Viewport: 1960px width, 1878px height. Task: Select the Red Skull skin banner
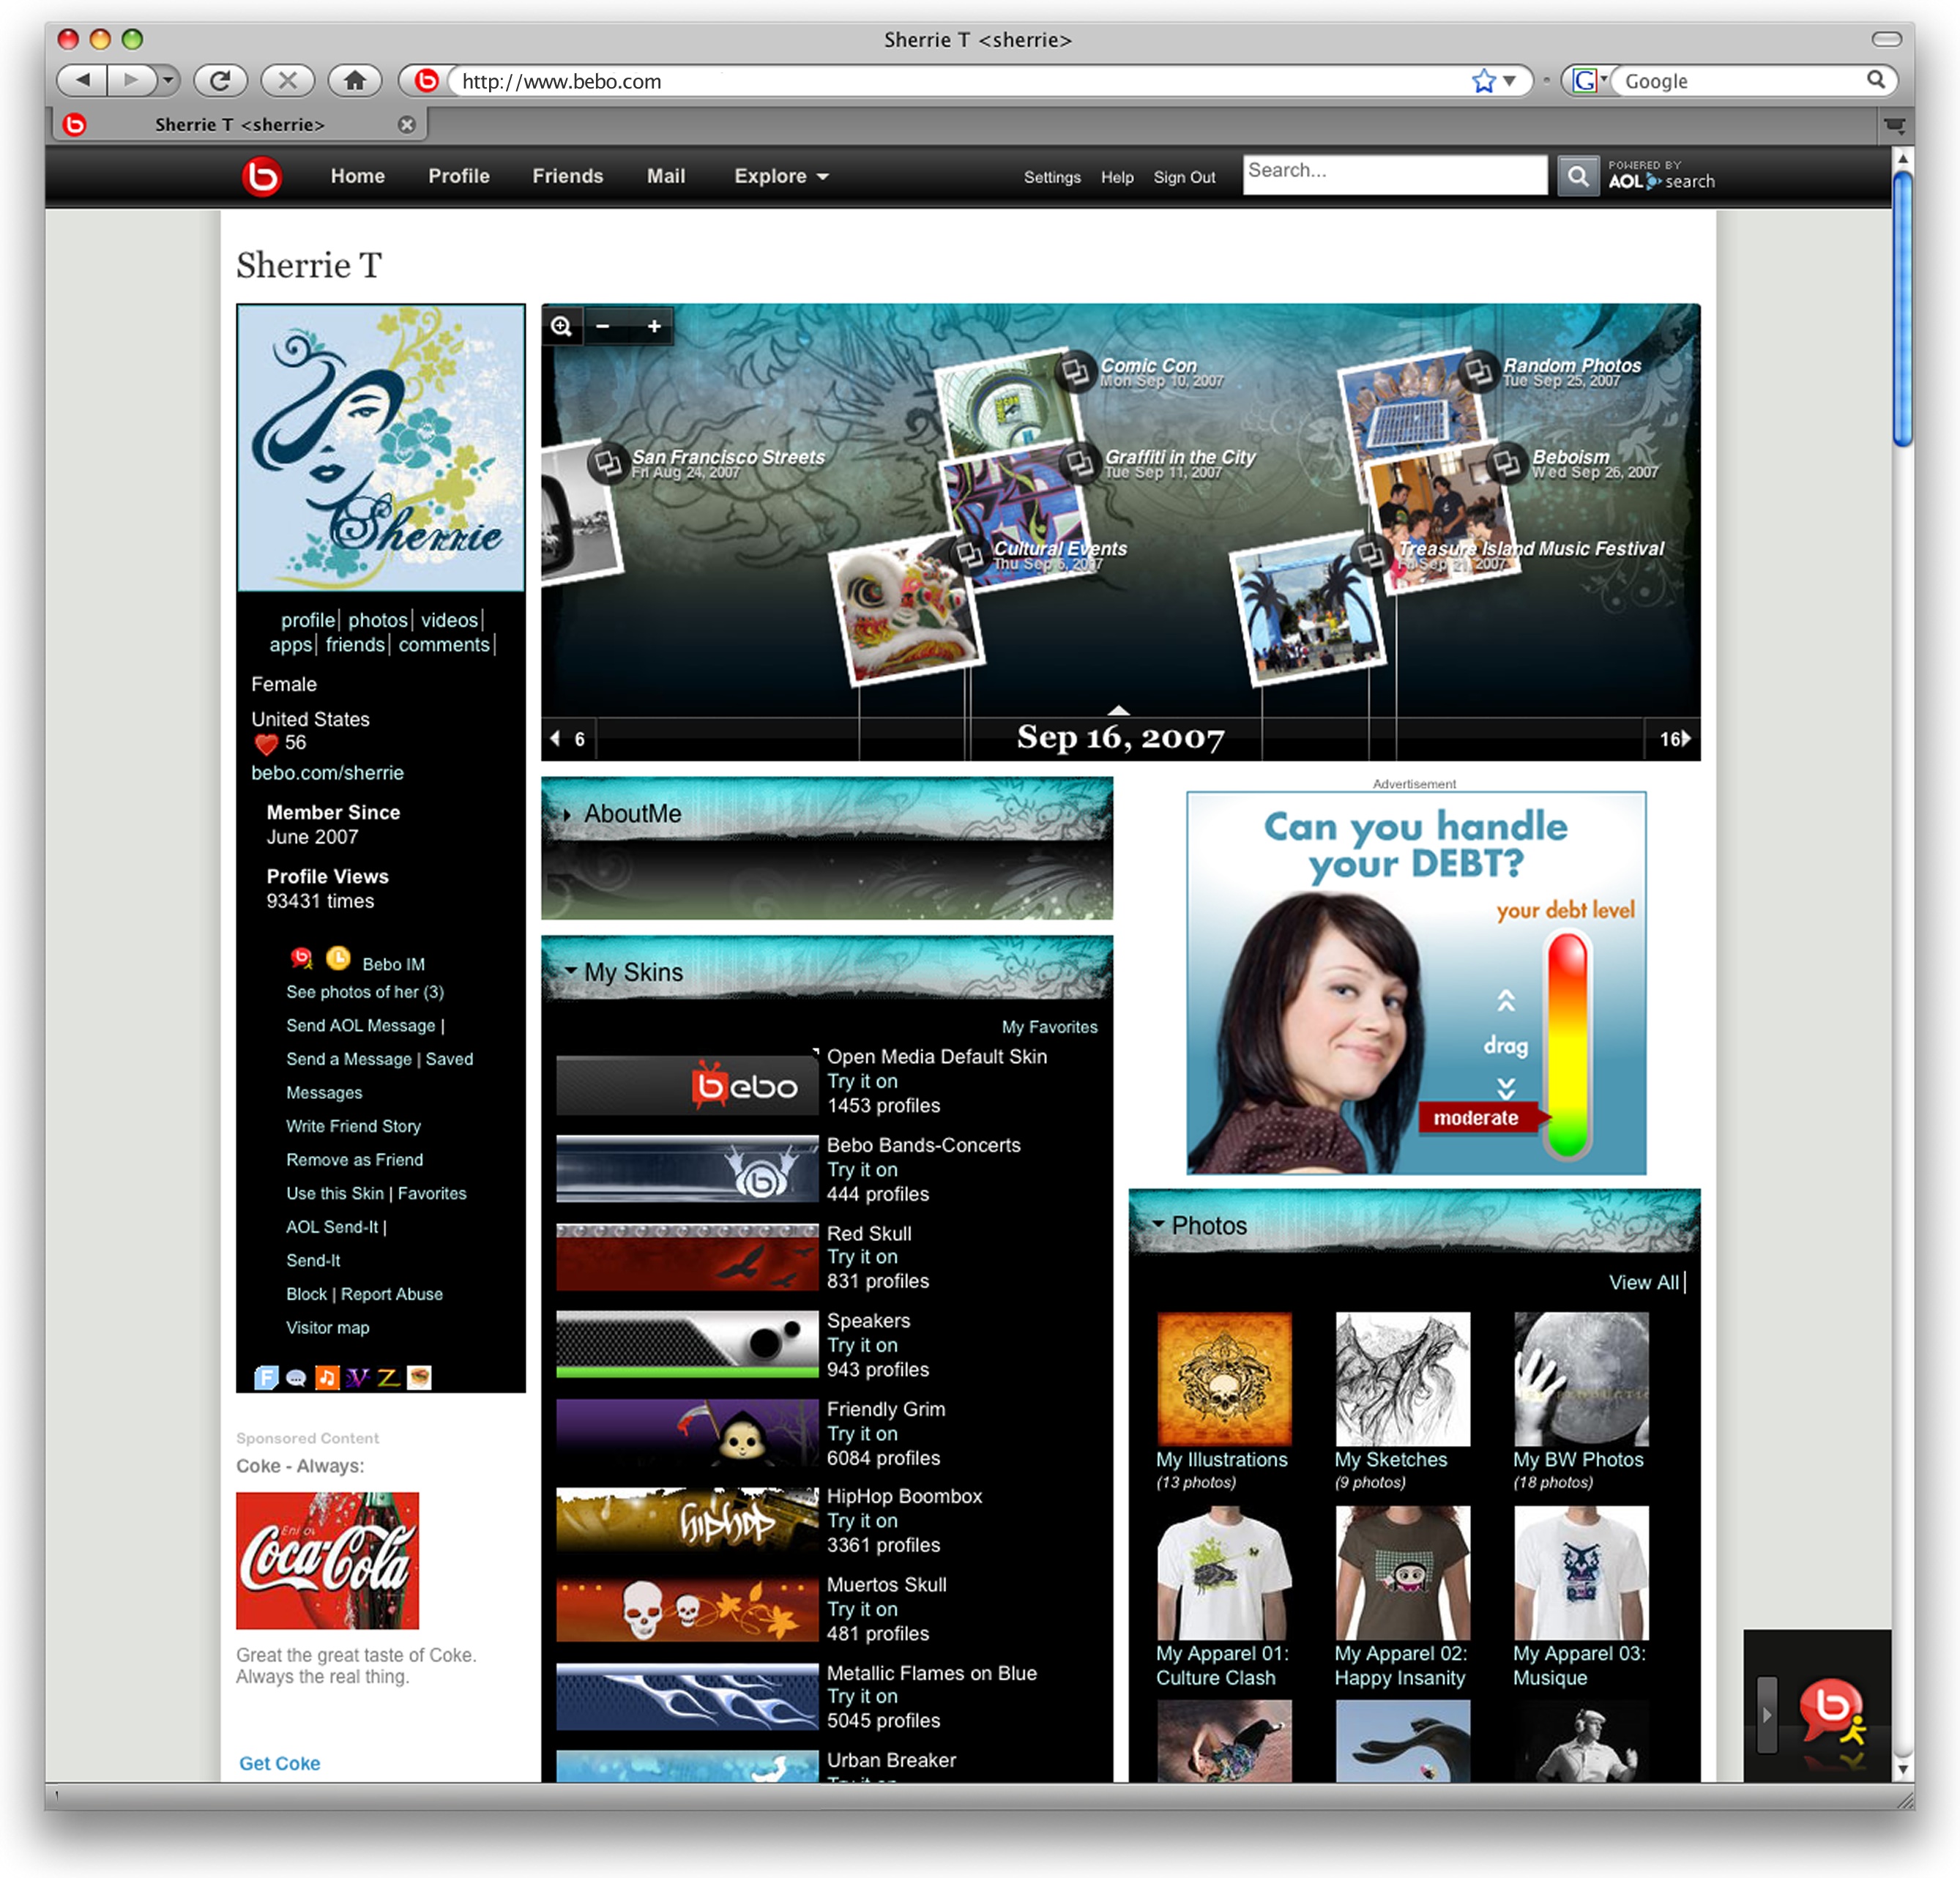687,1257
